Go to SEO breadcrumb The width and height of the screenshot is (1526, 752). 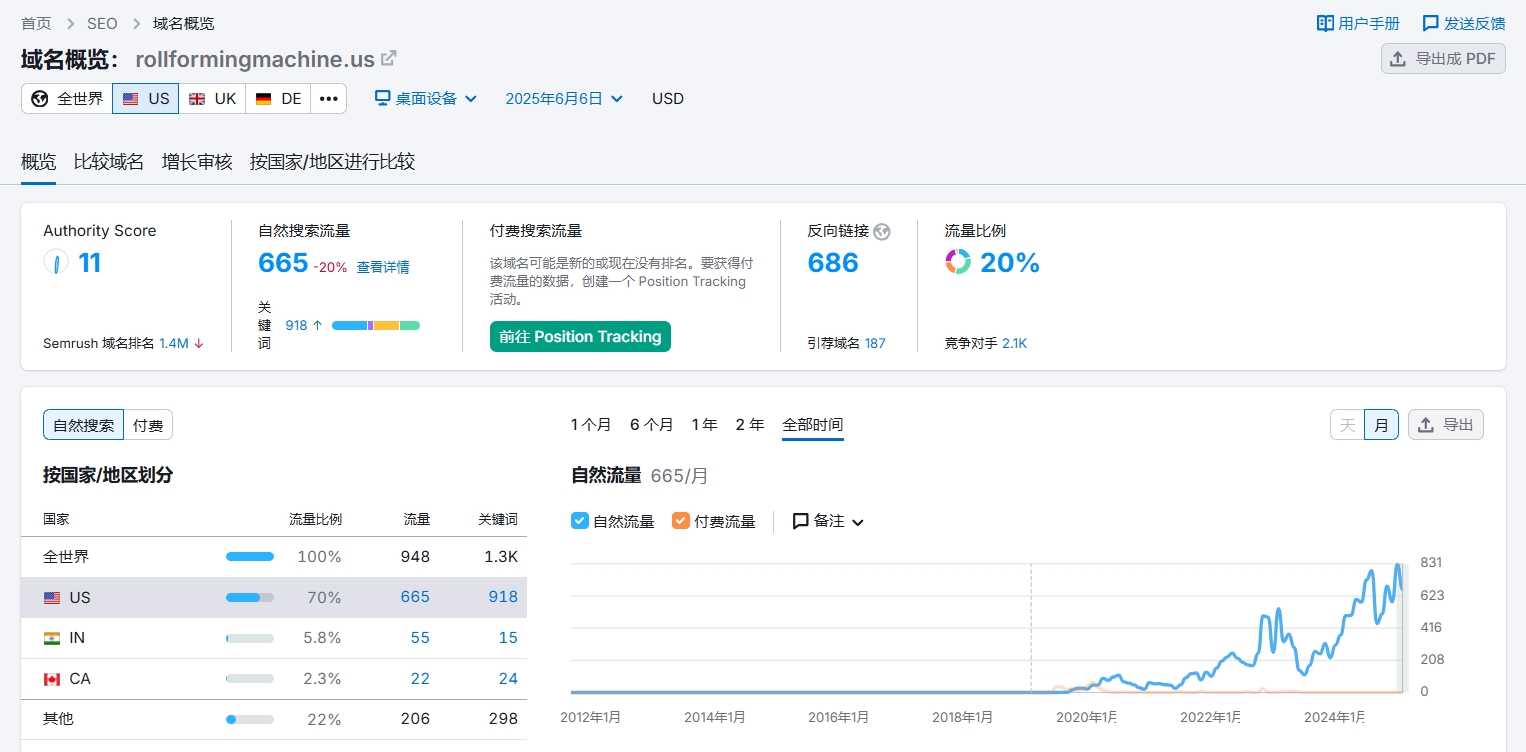(102, 23)
